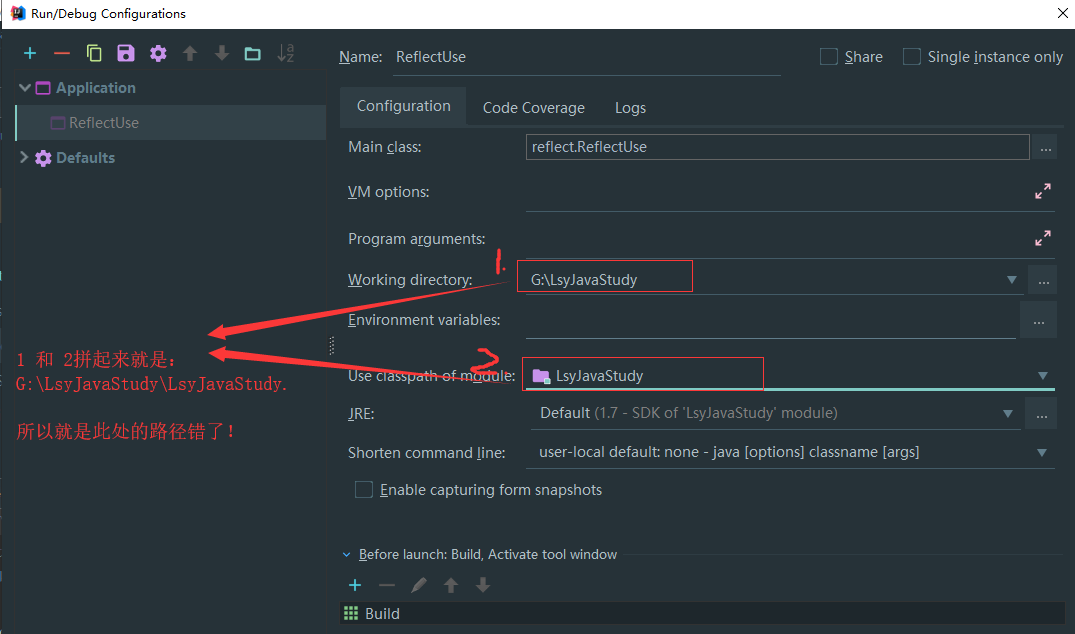Image resolution: width=1075 pixels, height=634 pixels.
Task: Open the Logs tab
Action: [630, 107]
